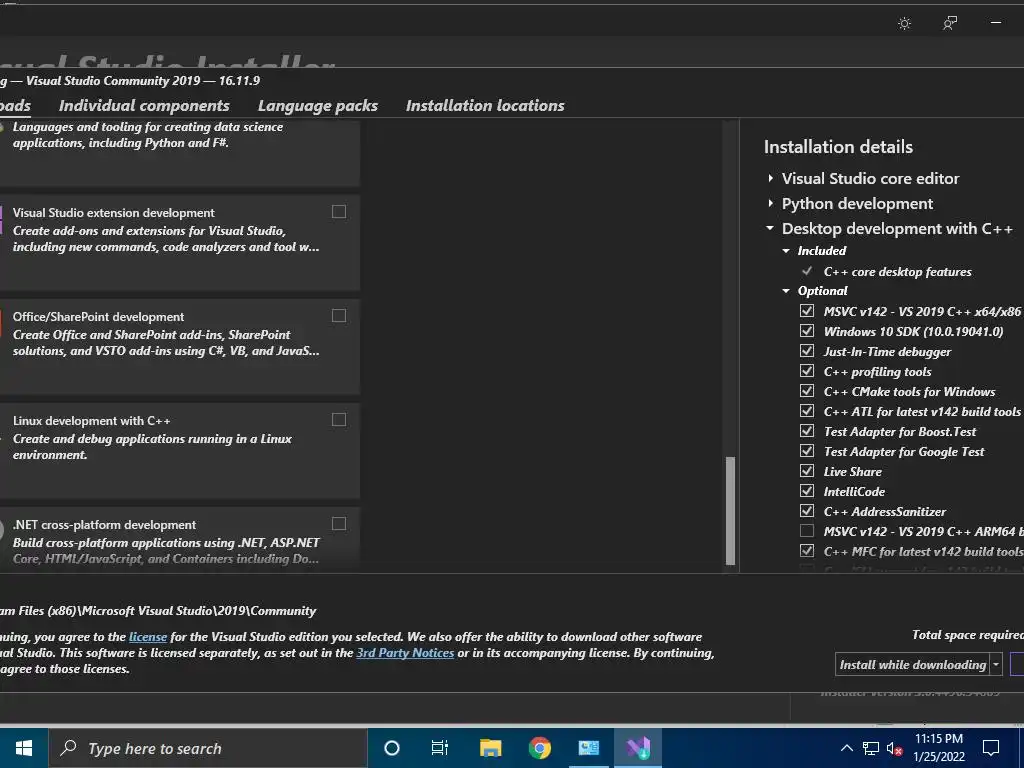This screenshot has width=1024, height=768.
Task: Launch File Explorer from taskbar
Action: point(490,748)
